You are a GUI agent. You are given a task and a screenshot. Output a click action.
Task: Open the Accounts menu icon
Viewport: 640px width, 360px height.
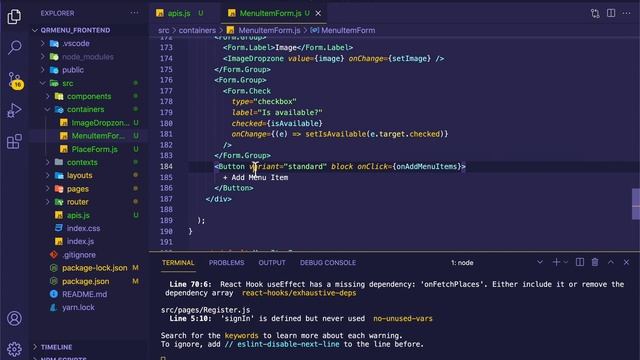14,318
